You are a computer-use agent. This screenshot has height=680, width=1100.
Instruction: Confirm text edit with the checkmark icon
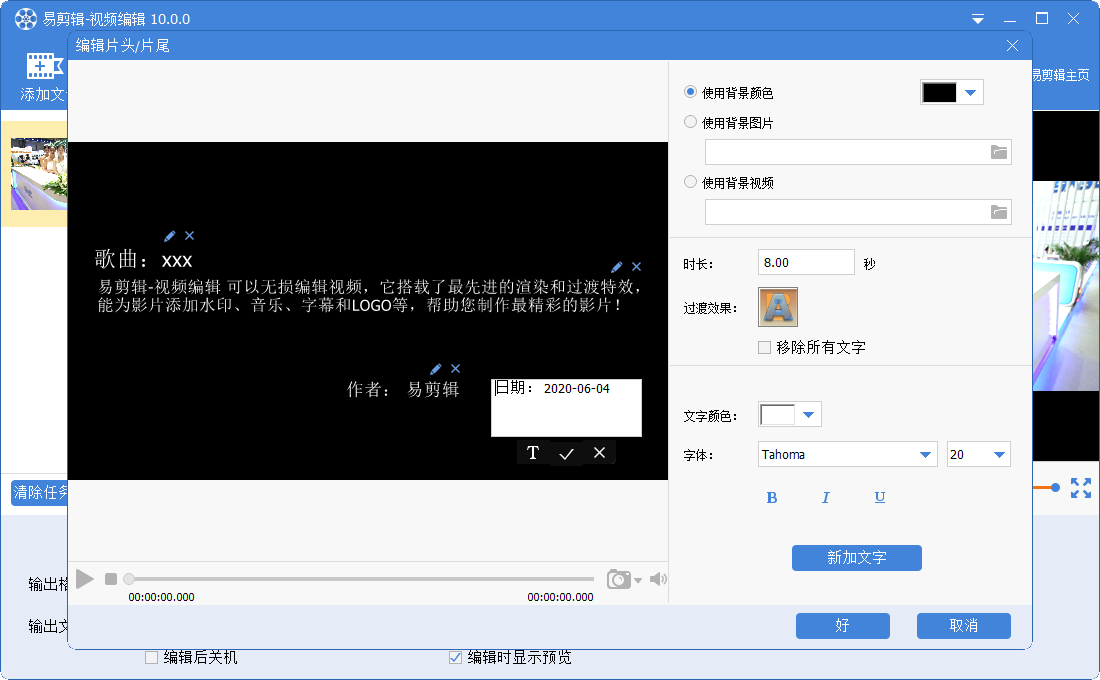566,453
